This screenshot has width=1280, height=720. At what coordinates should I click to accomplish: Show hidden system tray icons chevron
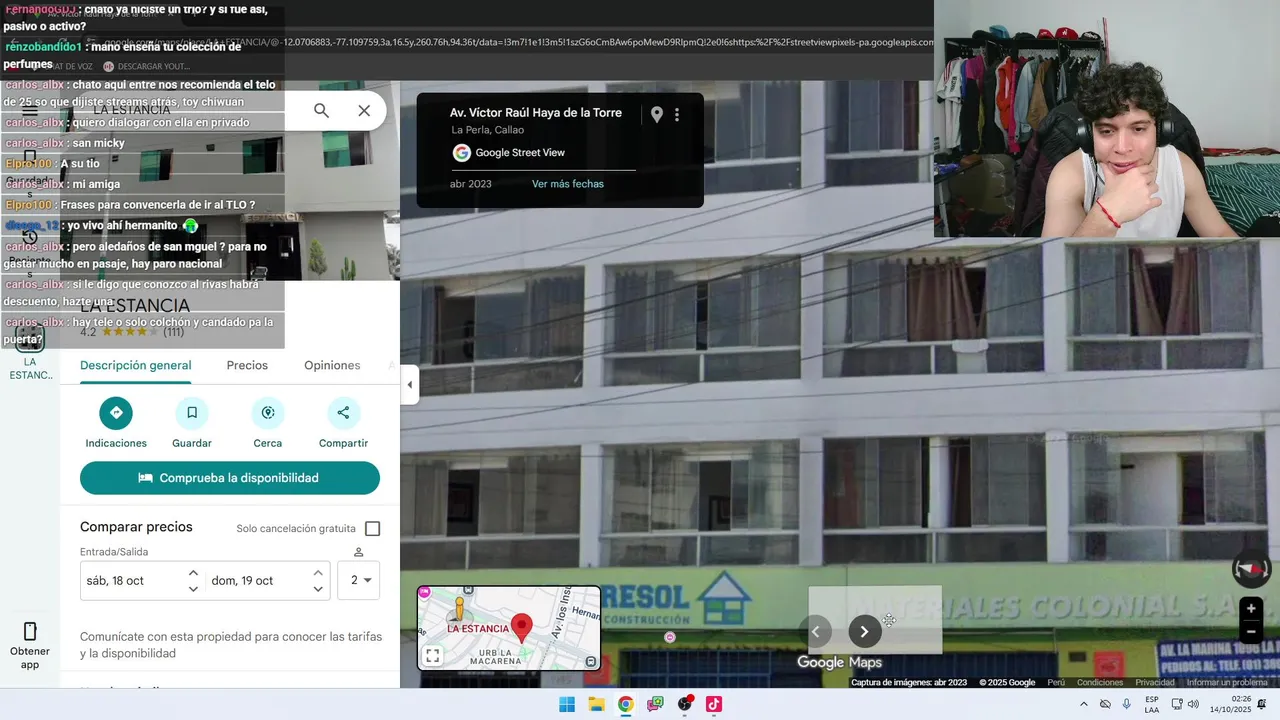1083,704
